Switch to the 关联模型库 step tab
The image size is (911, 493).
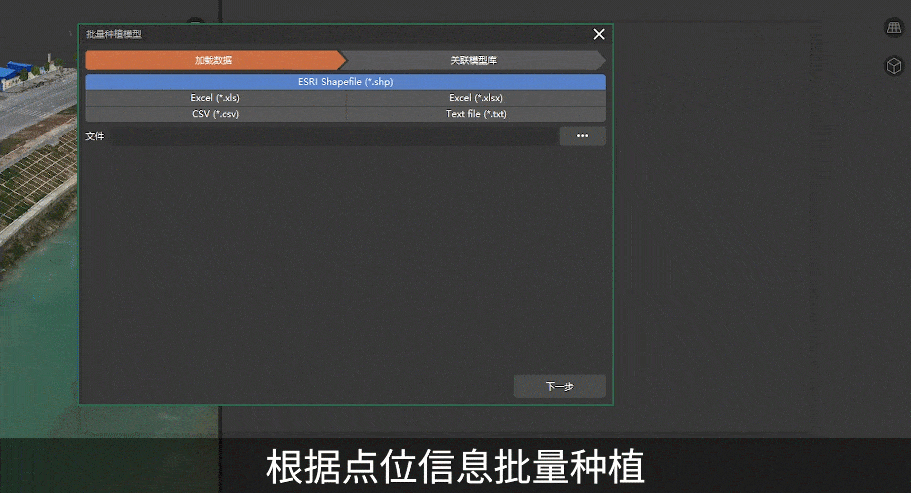point(473,60)
